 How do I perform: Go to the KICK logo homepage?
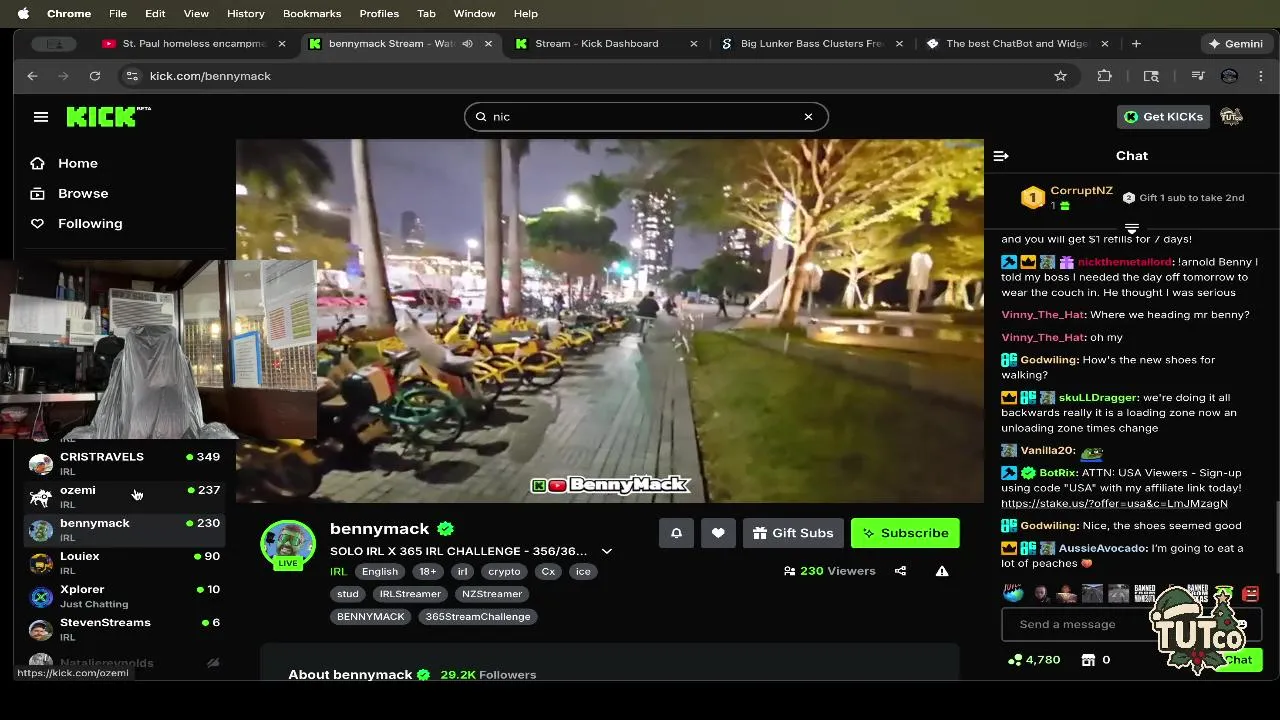tap(108, 117)
